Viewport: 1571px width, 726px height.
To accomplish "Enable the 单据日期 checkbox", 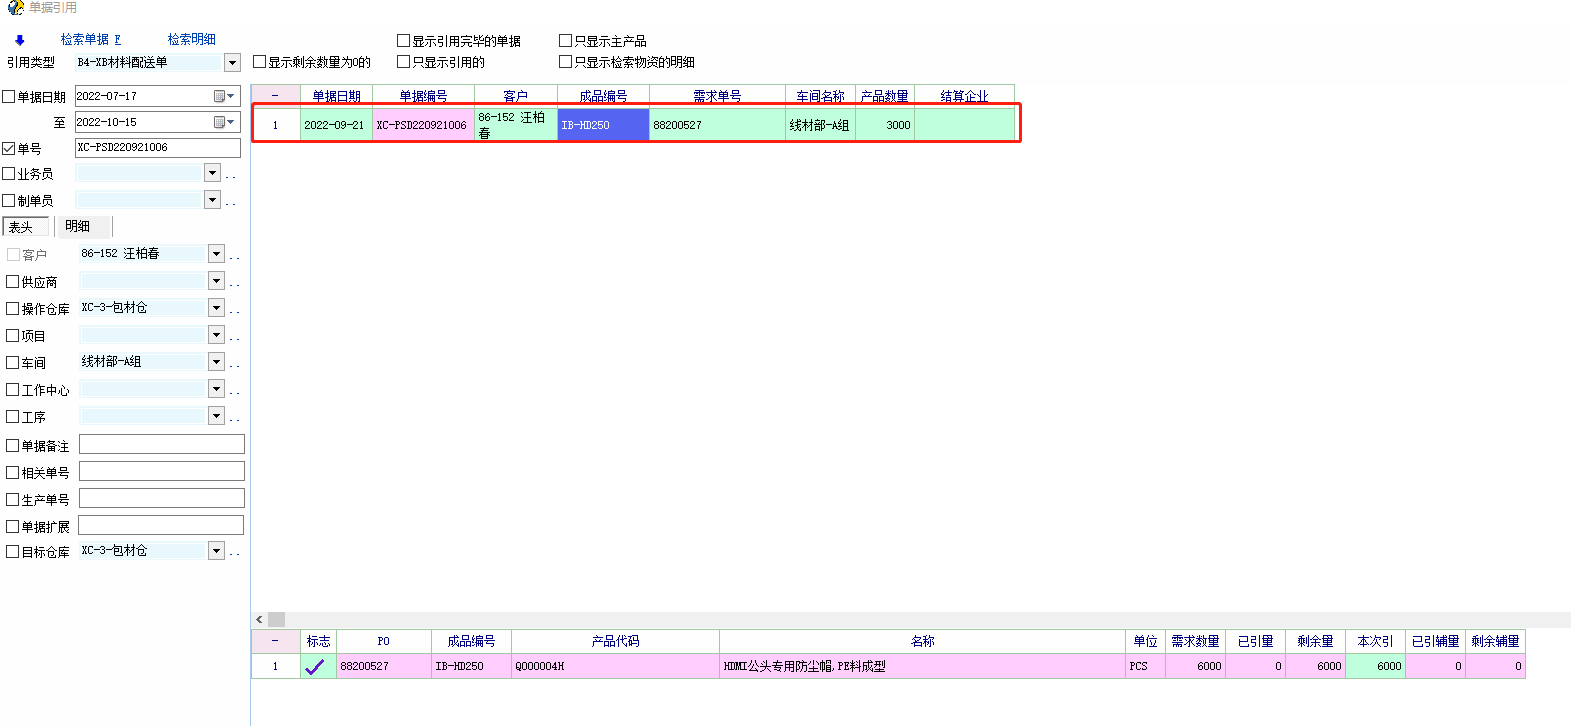I will pyautogui.click(x=9, y=97).
